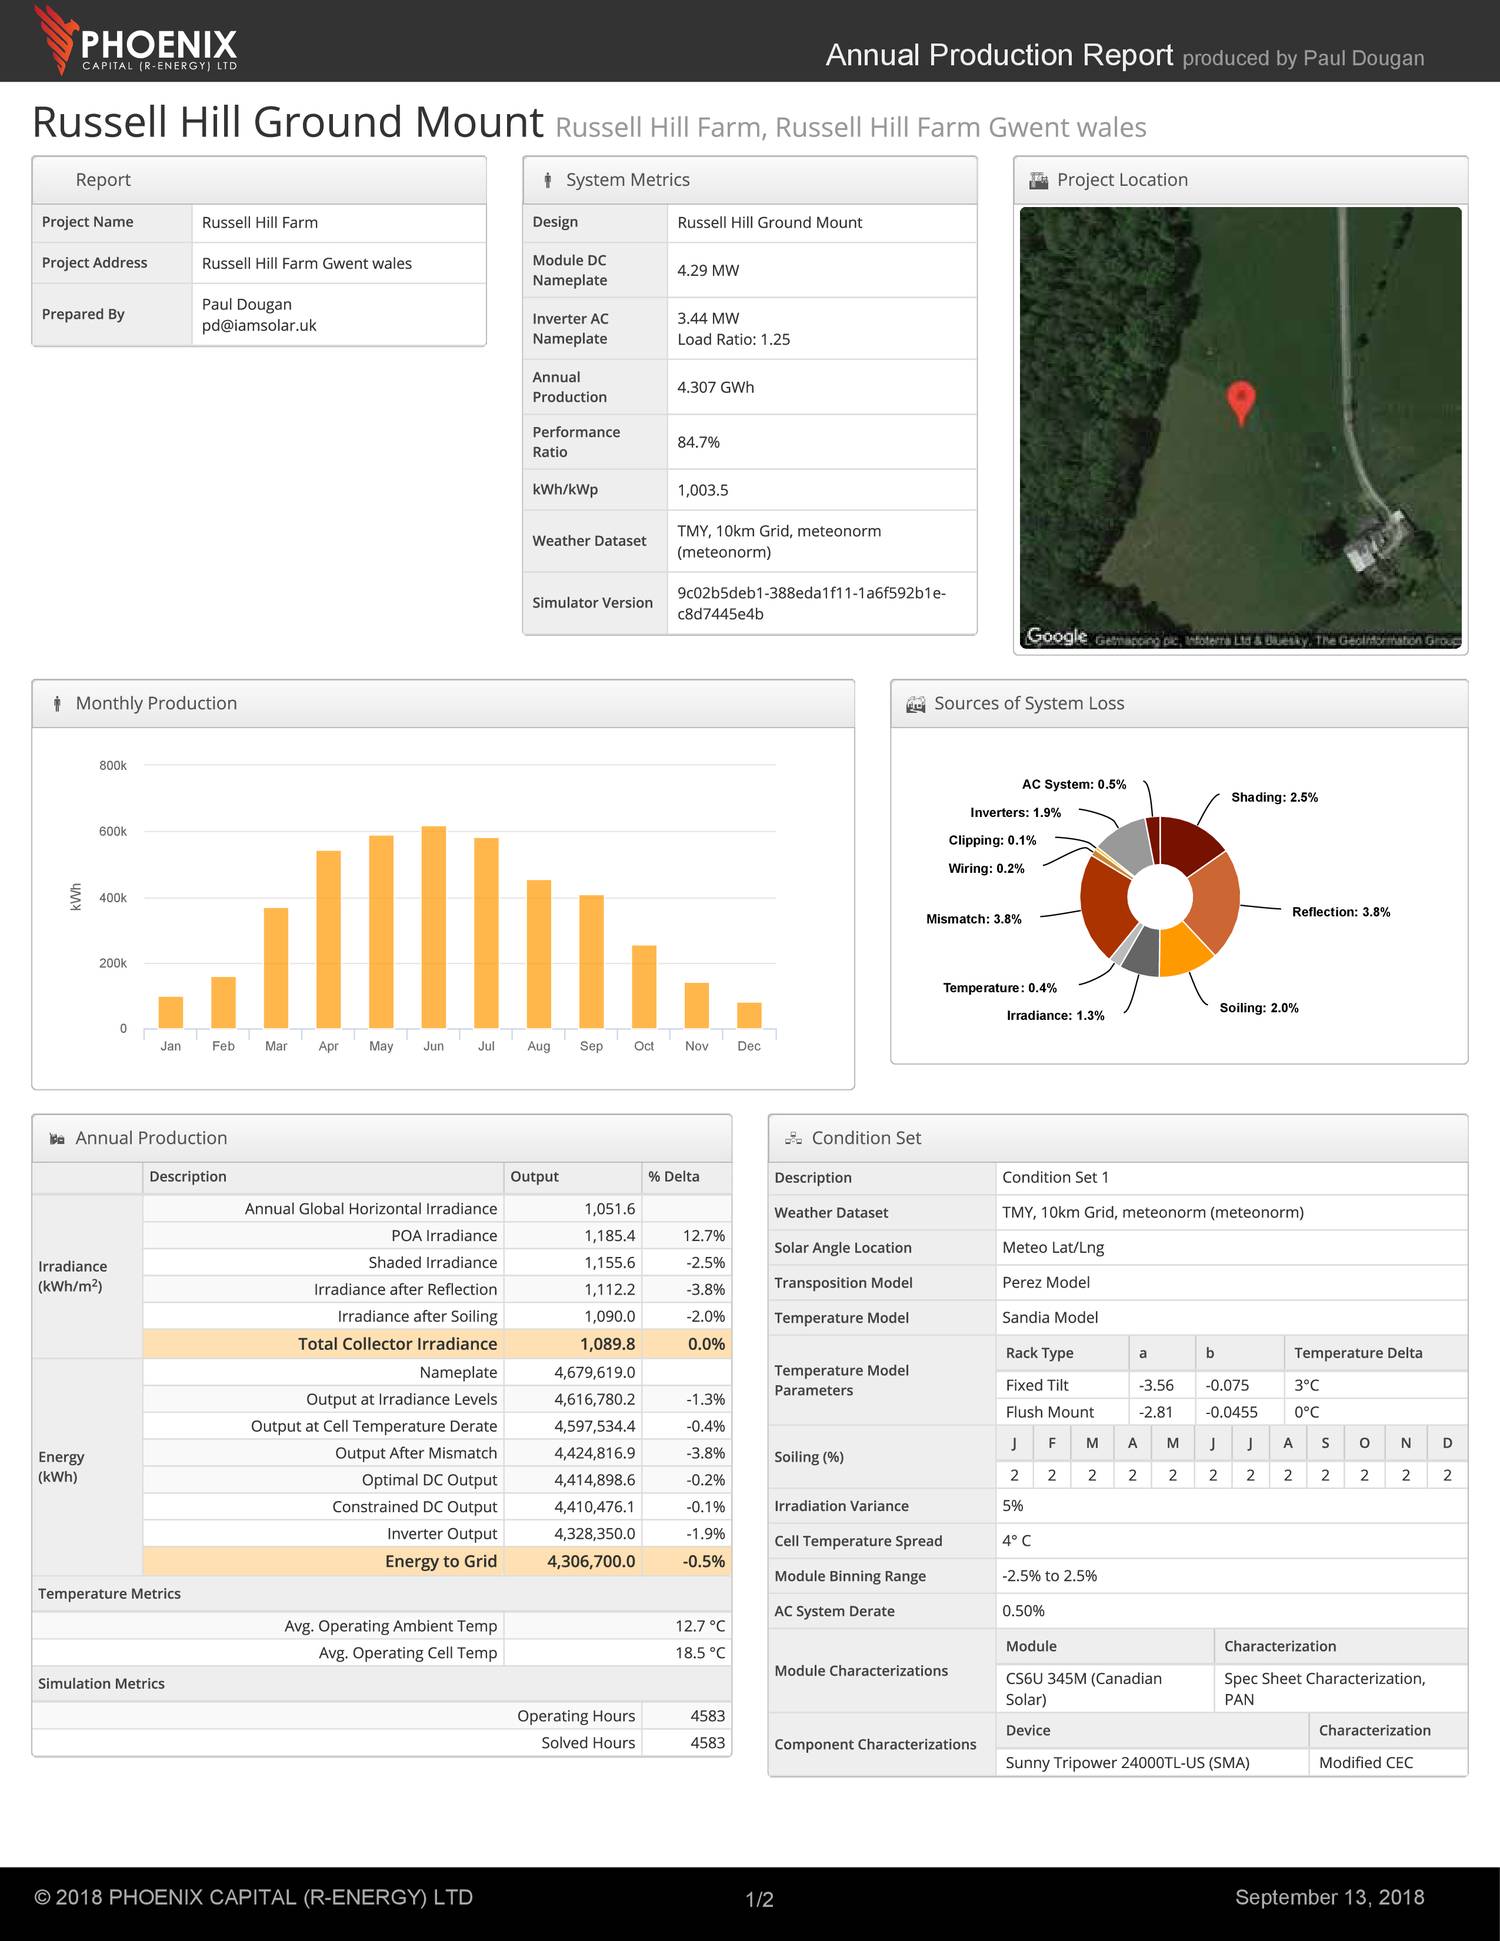Click the Phoenix Capital logo

coord(135,42)
